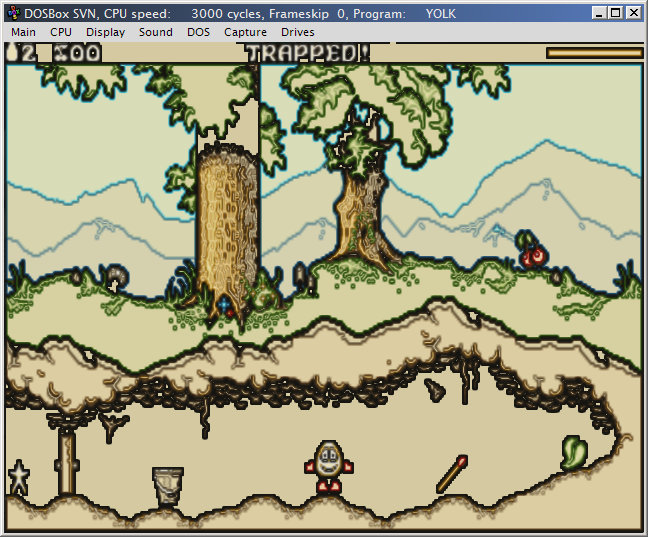Click the grey mushroom on the grass
The height and width of the screenshot is (537, 648).
point(116,278)
